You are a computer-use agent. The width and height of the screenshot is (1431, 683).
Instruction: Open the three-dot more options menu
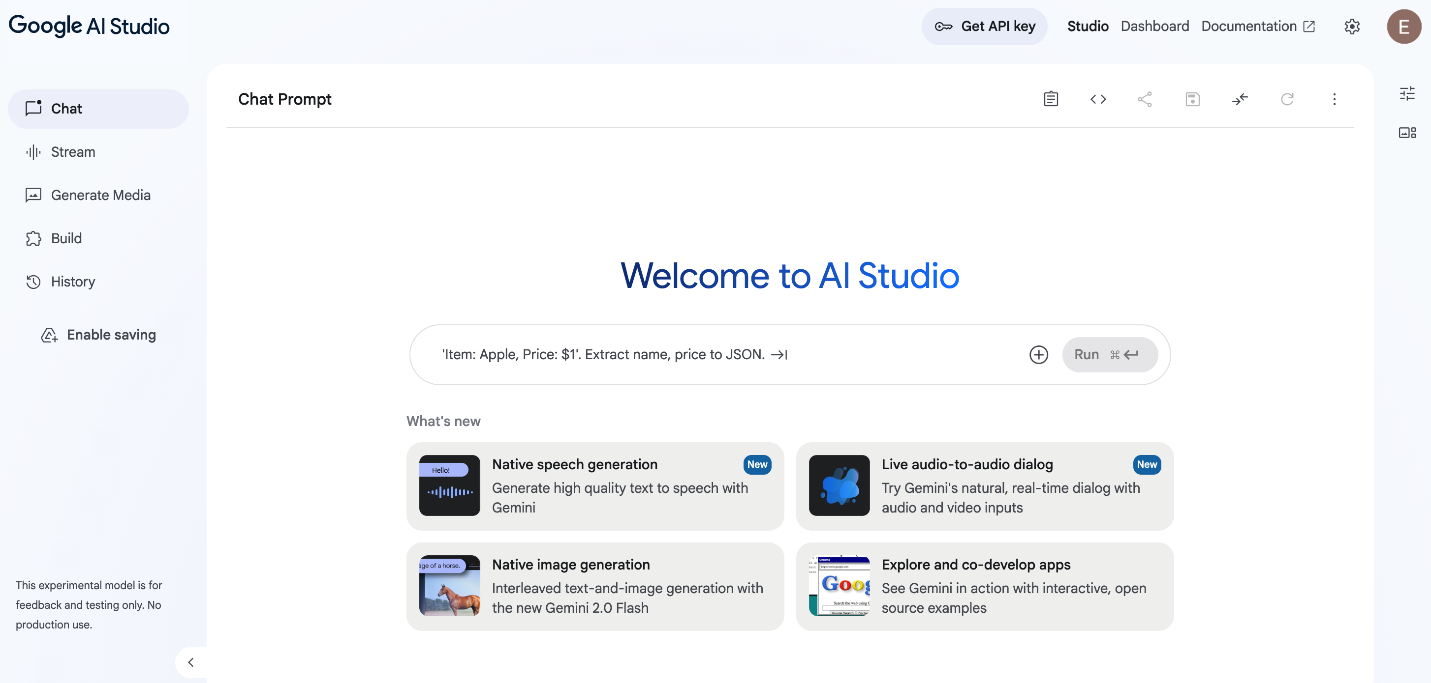coord(1334,99)
